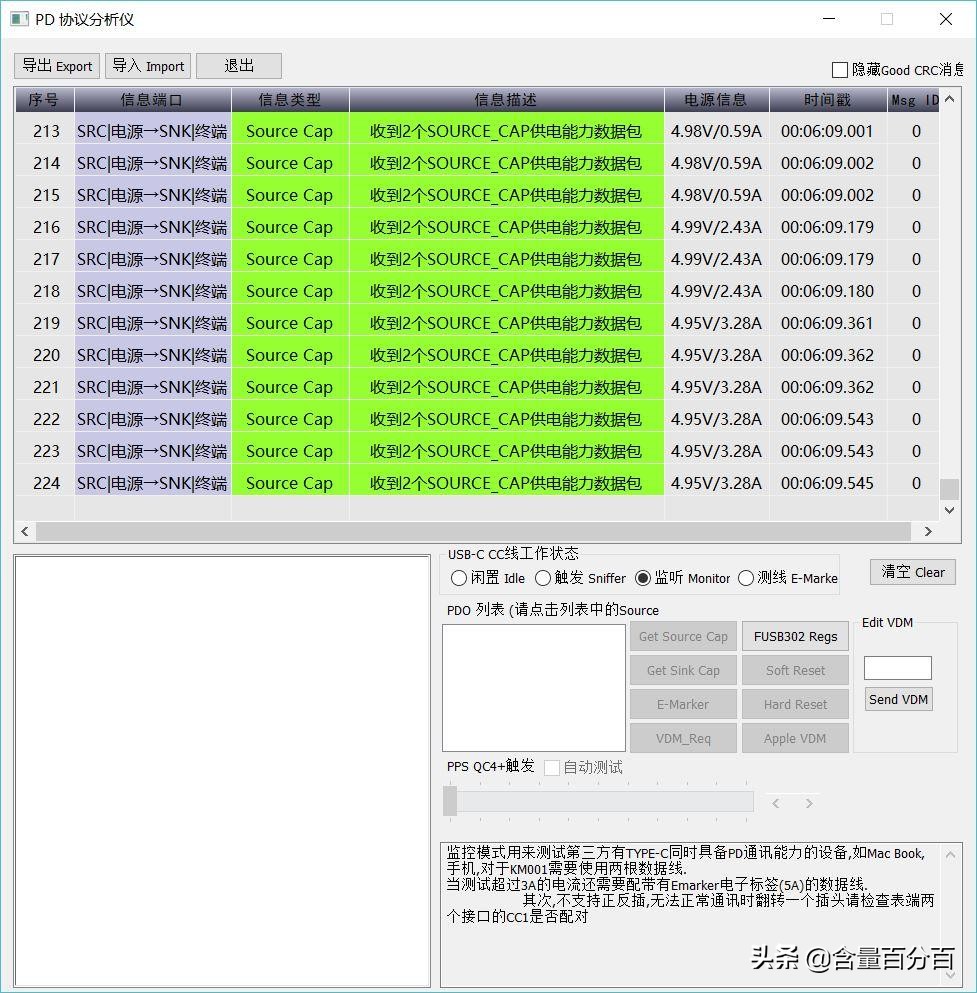Switch to 触发 Sniffer mode
The width and height of the screenshot is (977, 993).
click(543, 577)
